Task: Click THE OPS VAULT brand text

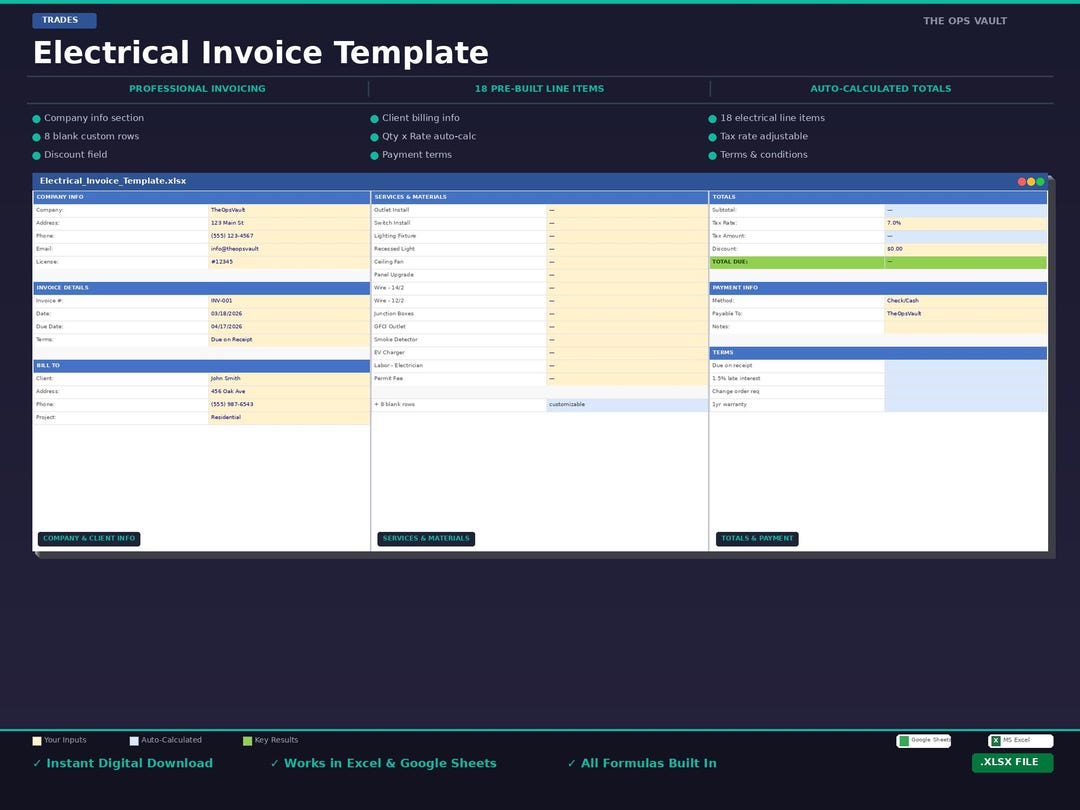Action: (x=964, y=21)
